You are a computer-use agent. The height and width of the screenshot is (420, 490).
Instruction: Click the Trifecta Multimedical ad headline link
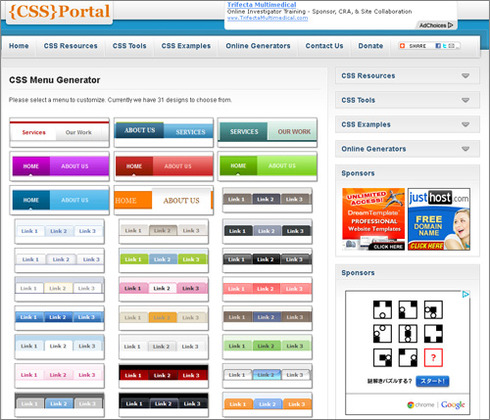262,5
